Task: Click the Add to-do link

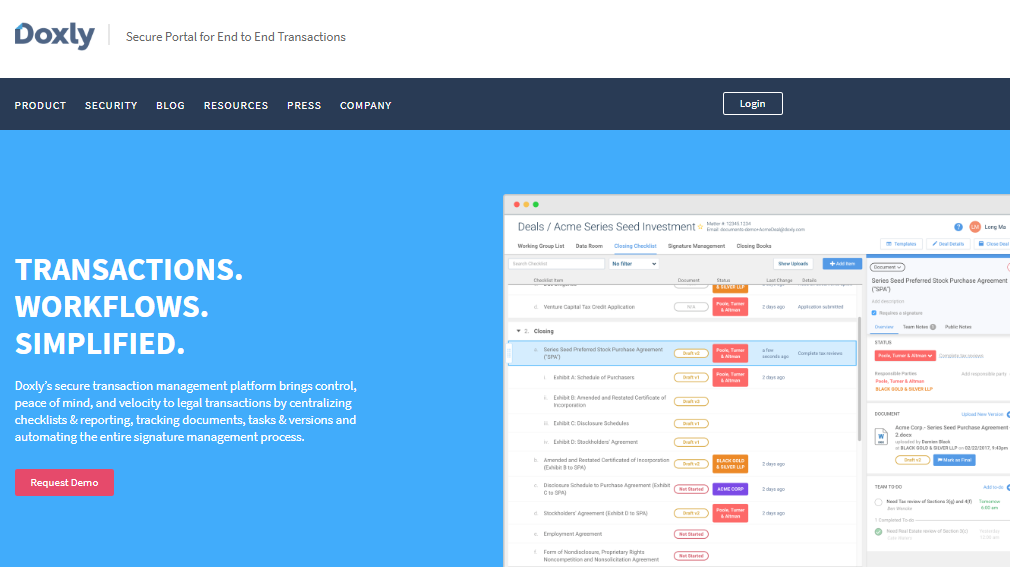Action: point(993,487)
